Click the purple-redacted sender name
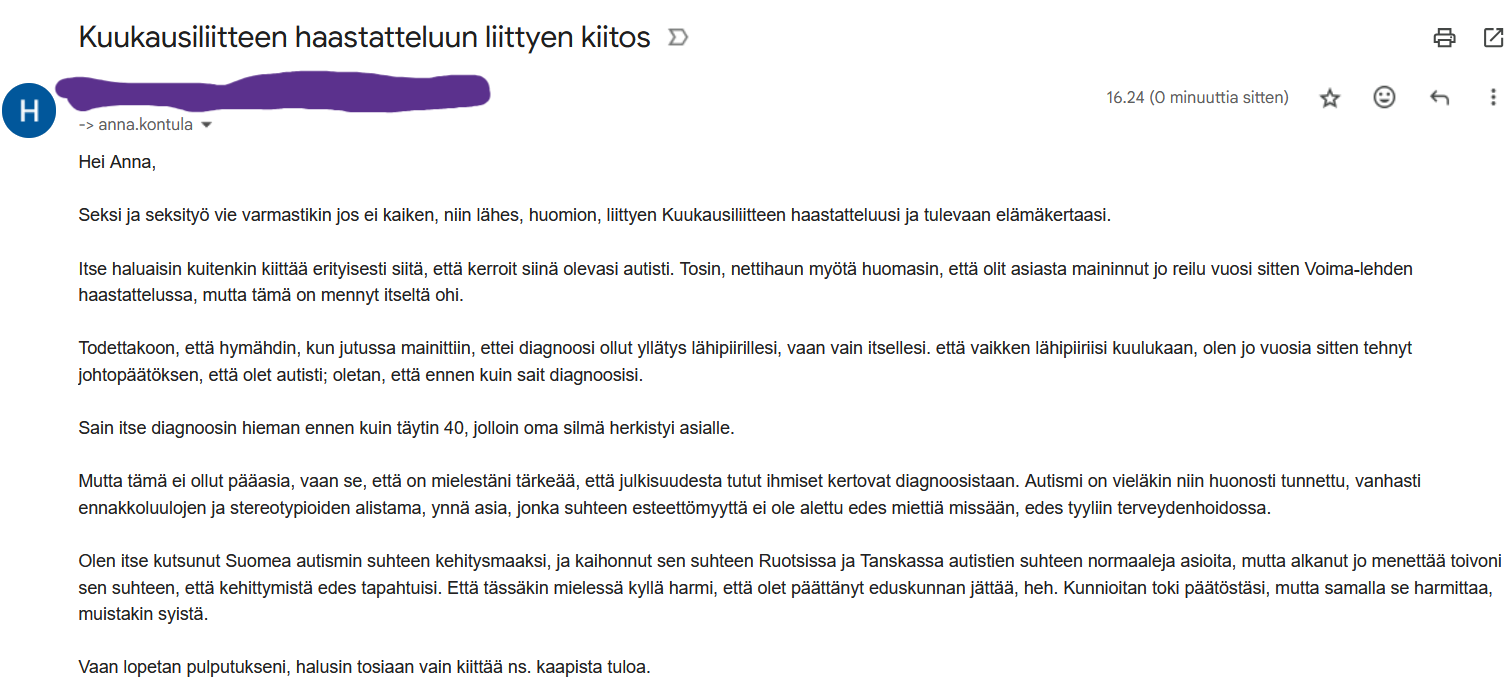 tap(270, 90)
